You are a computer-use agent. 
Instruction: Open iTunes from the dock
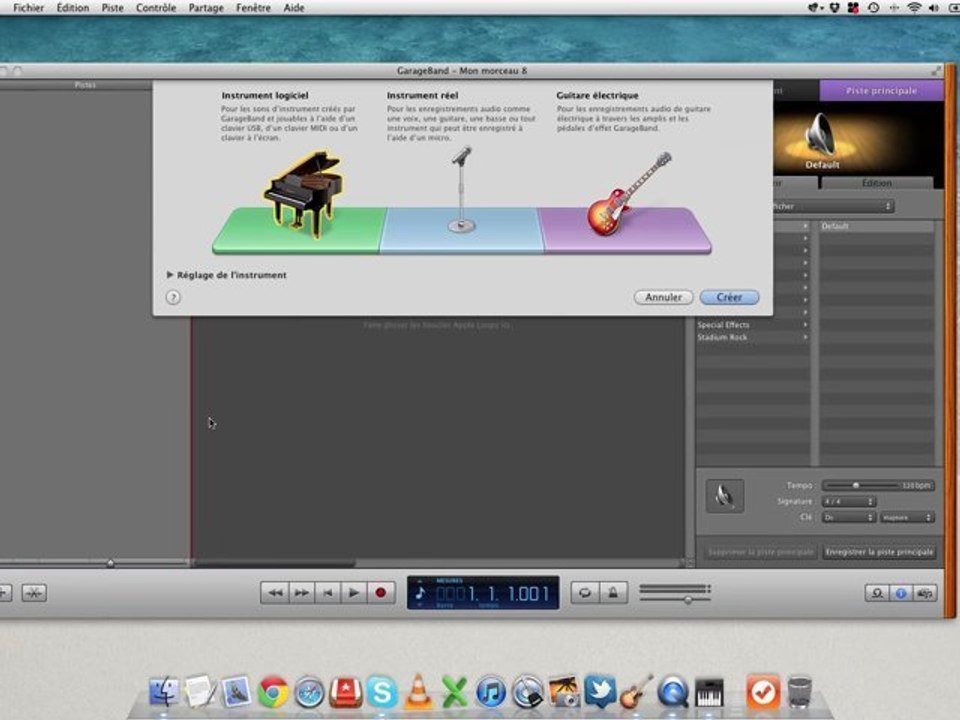(490, 692)
